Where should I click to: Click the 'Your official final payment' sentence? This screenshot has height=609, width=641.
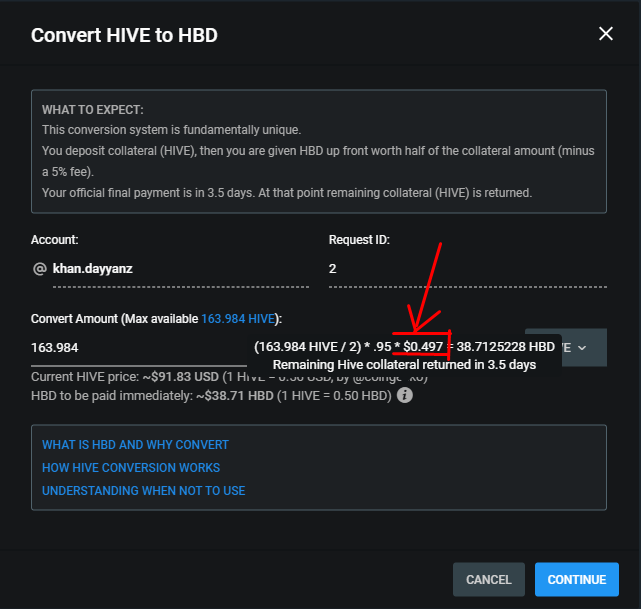287,193
